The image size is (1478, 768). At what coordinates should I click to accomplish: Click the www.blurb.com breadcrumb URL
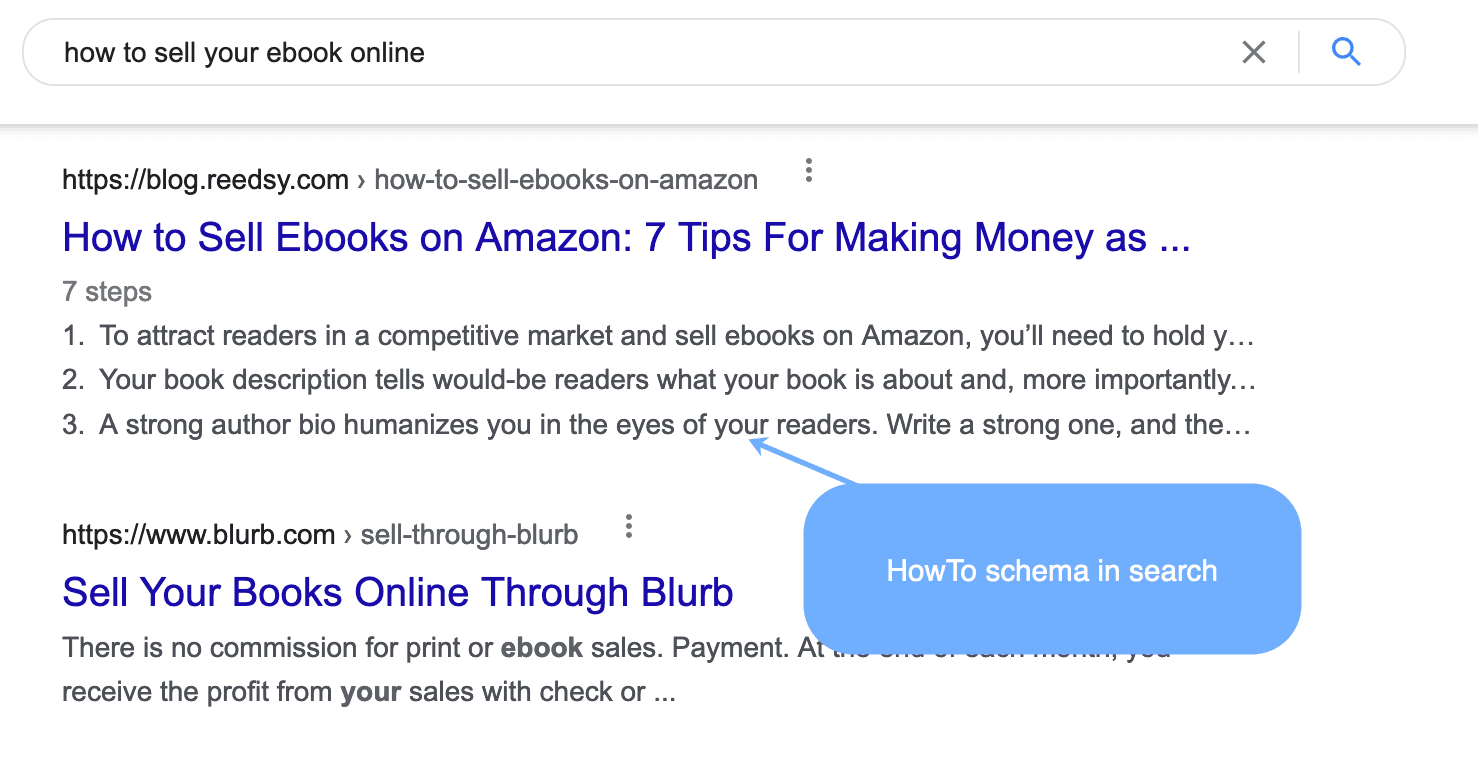(199, 534)
